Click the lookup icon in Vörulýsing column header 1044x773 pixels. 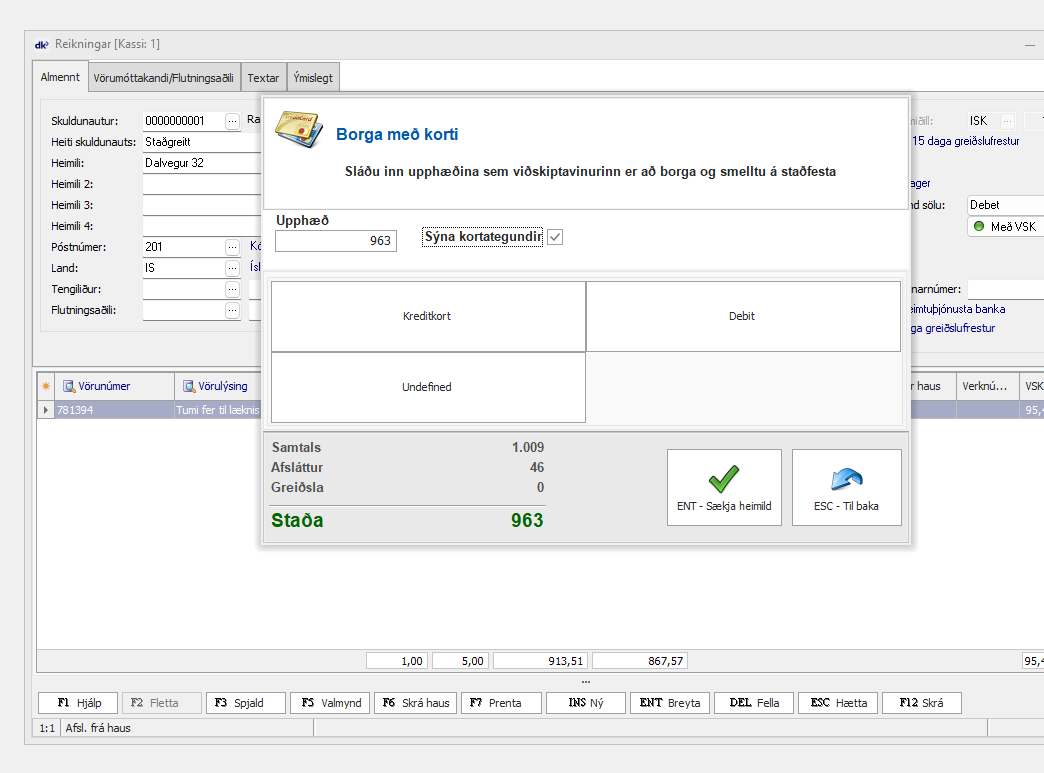pyautogui.click(x=189, y=386)
